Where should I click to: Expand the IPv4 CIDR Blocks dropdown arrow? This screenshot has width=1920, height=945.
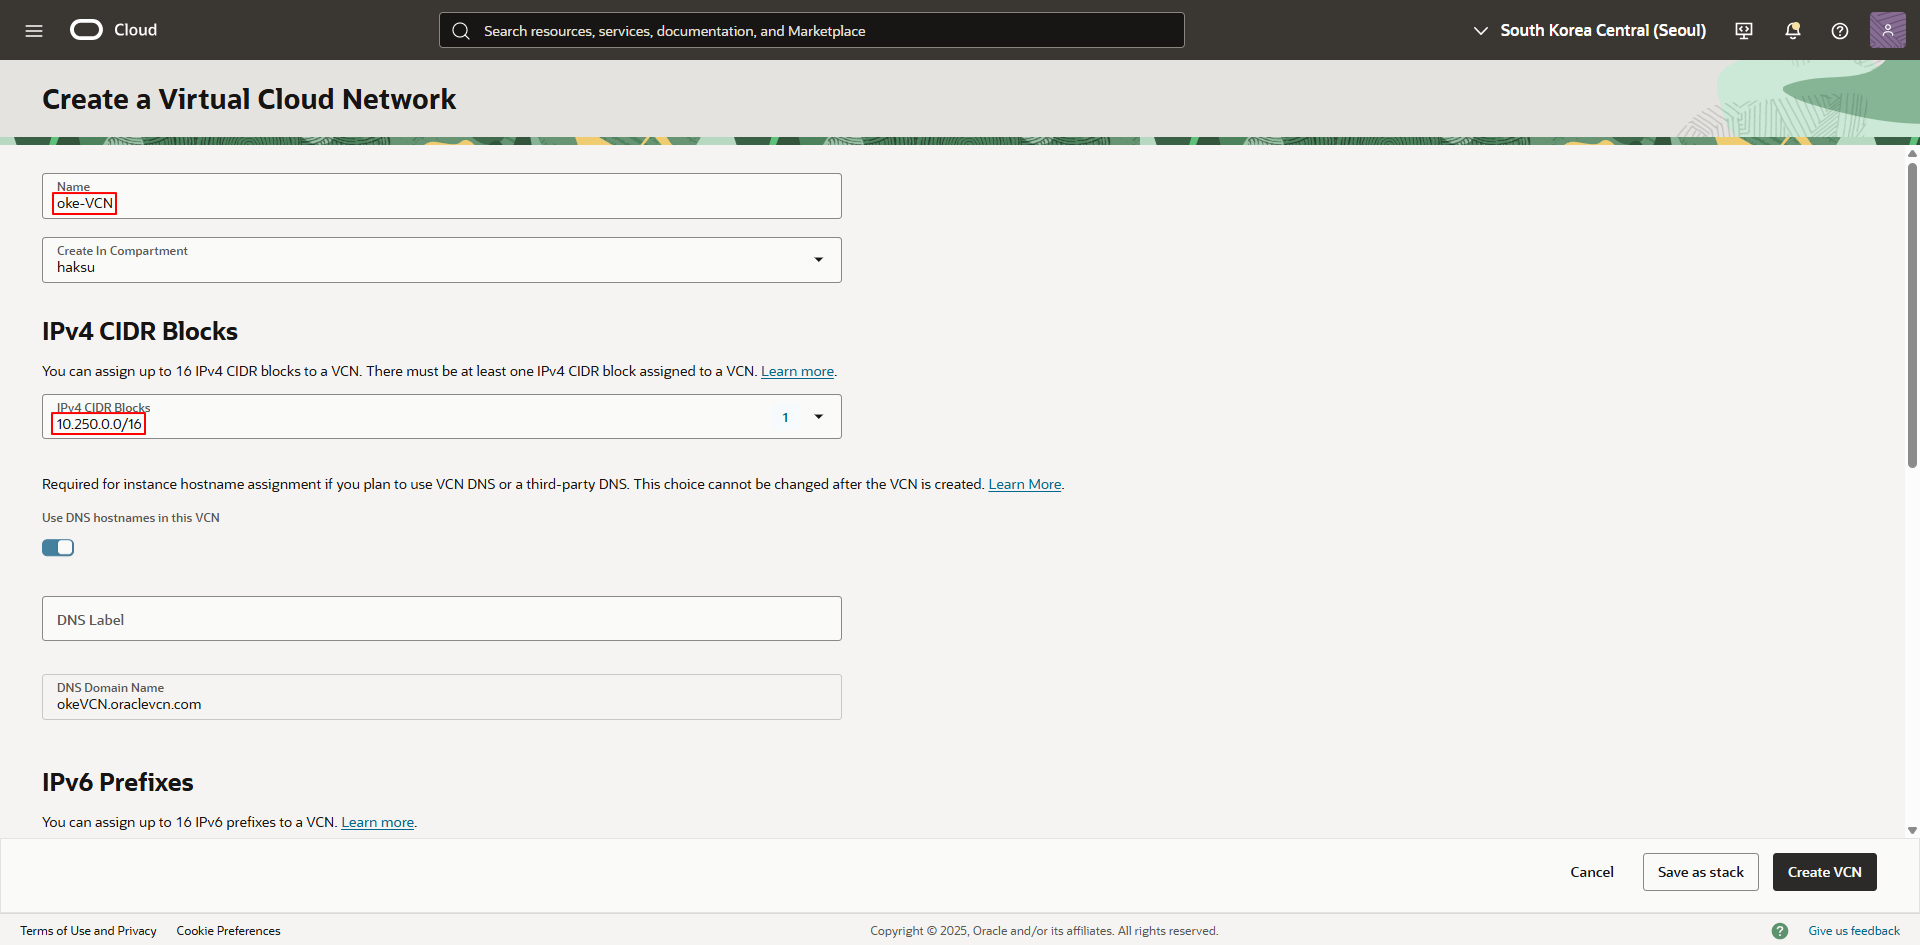[818, 417]
